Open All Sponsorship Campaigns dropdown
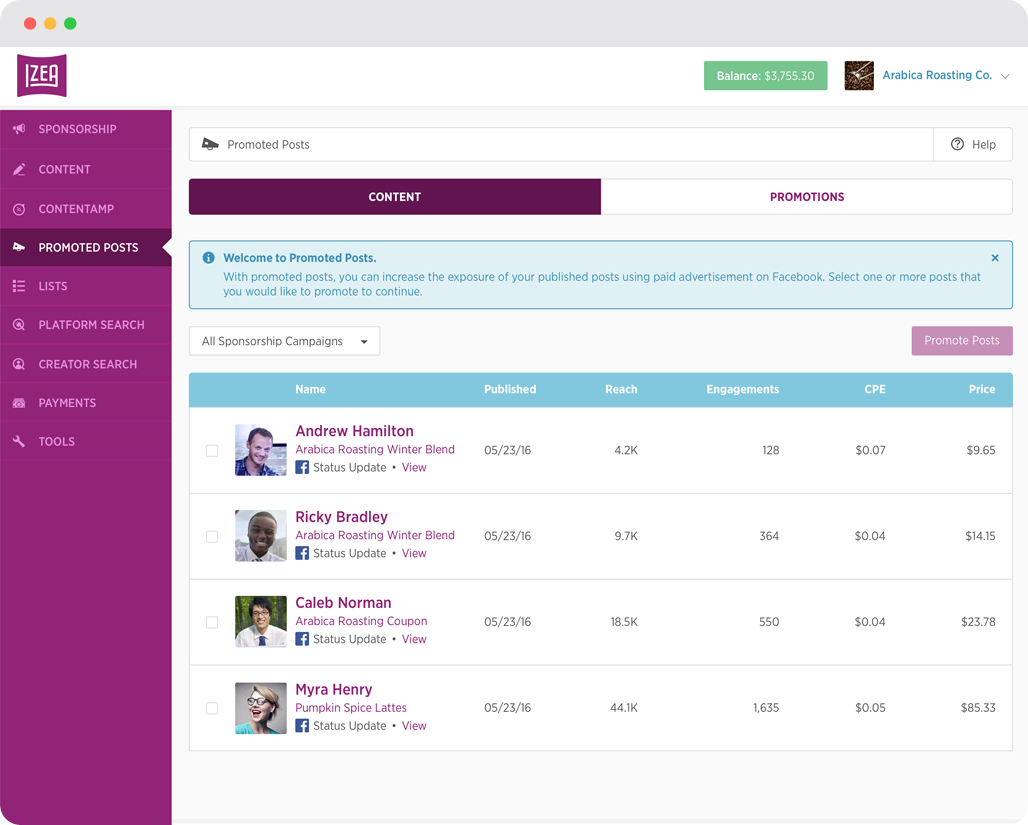Viewport: 1028px width, 825px height. (x=284, y=341)
